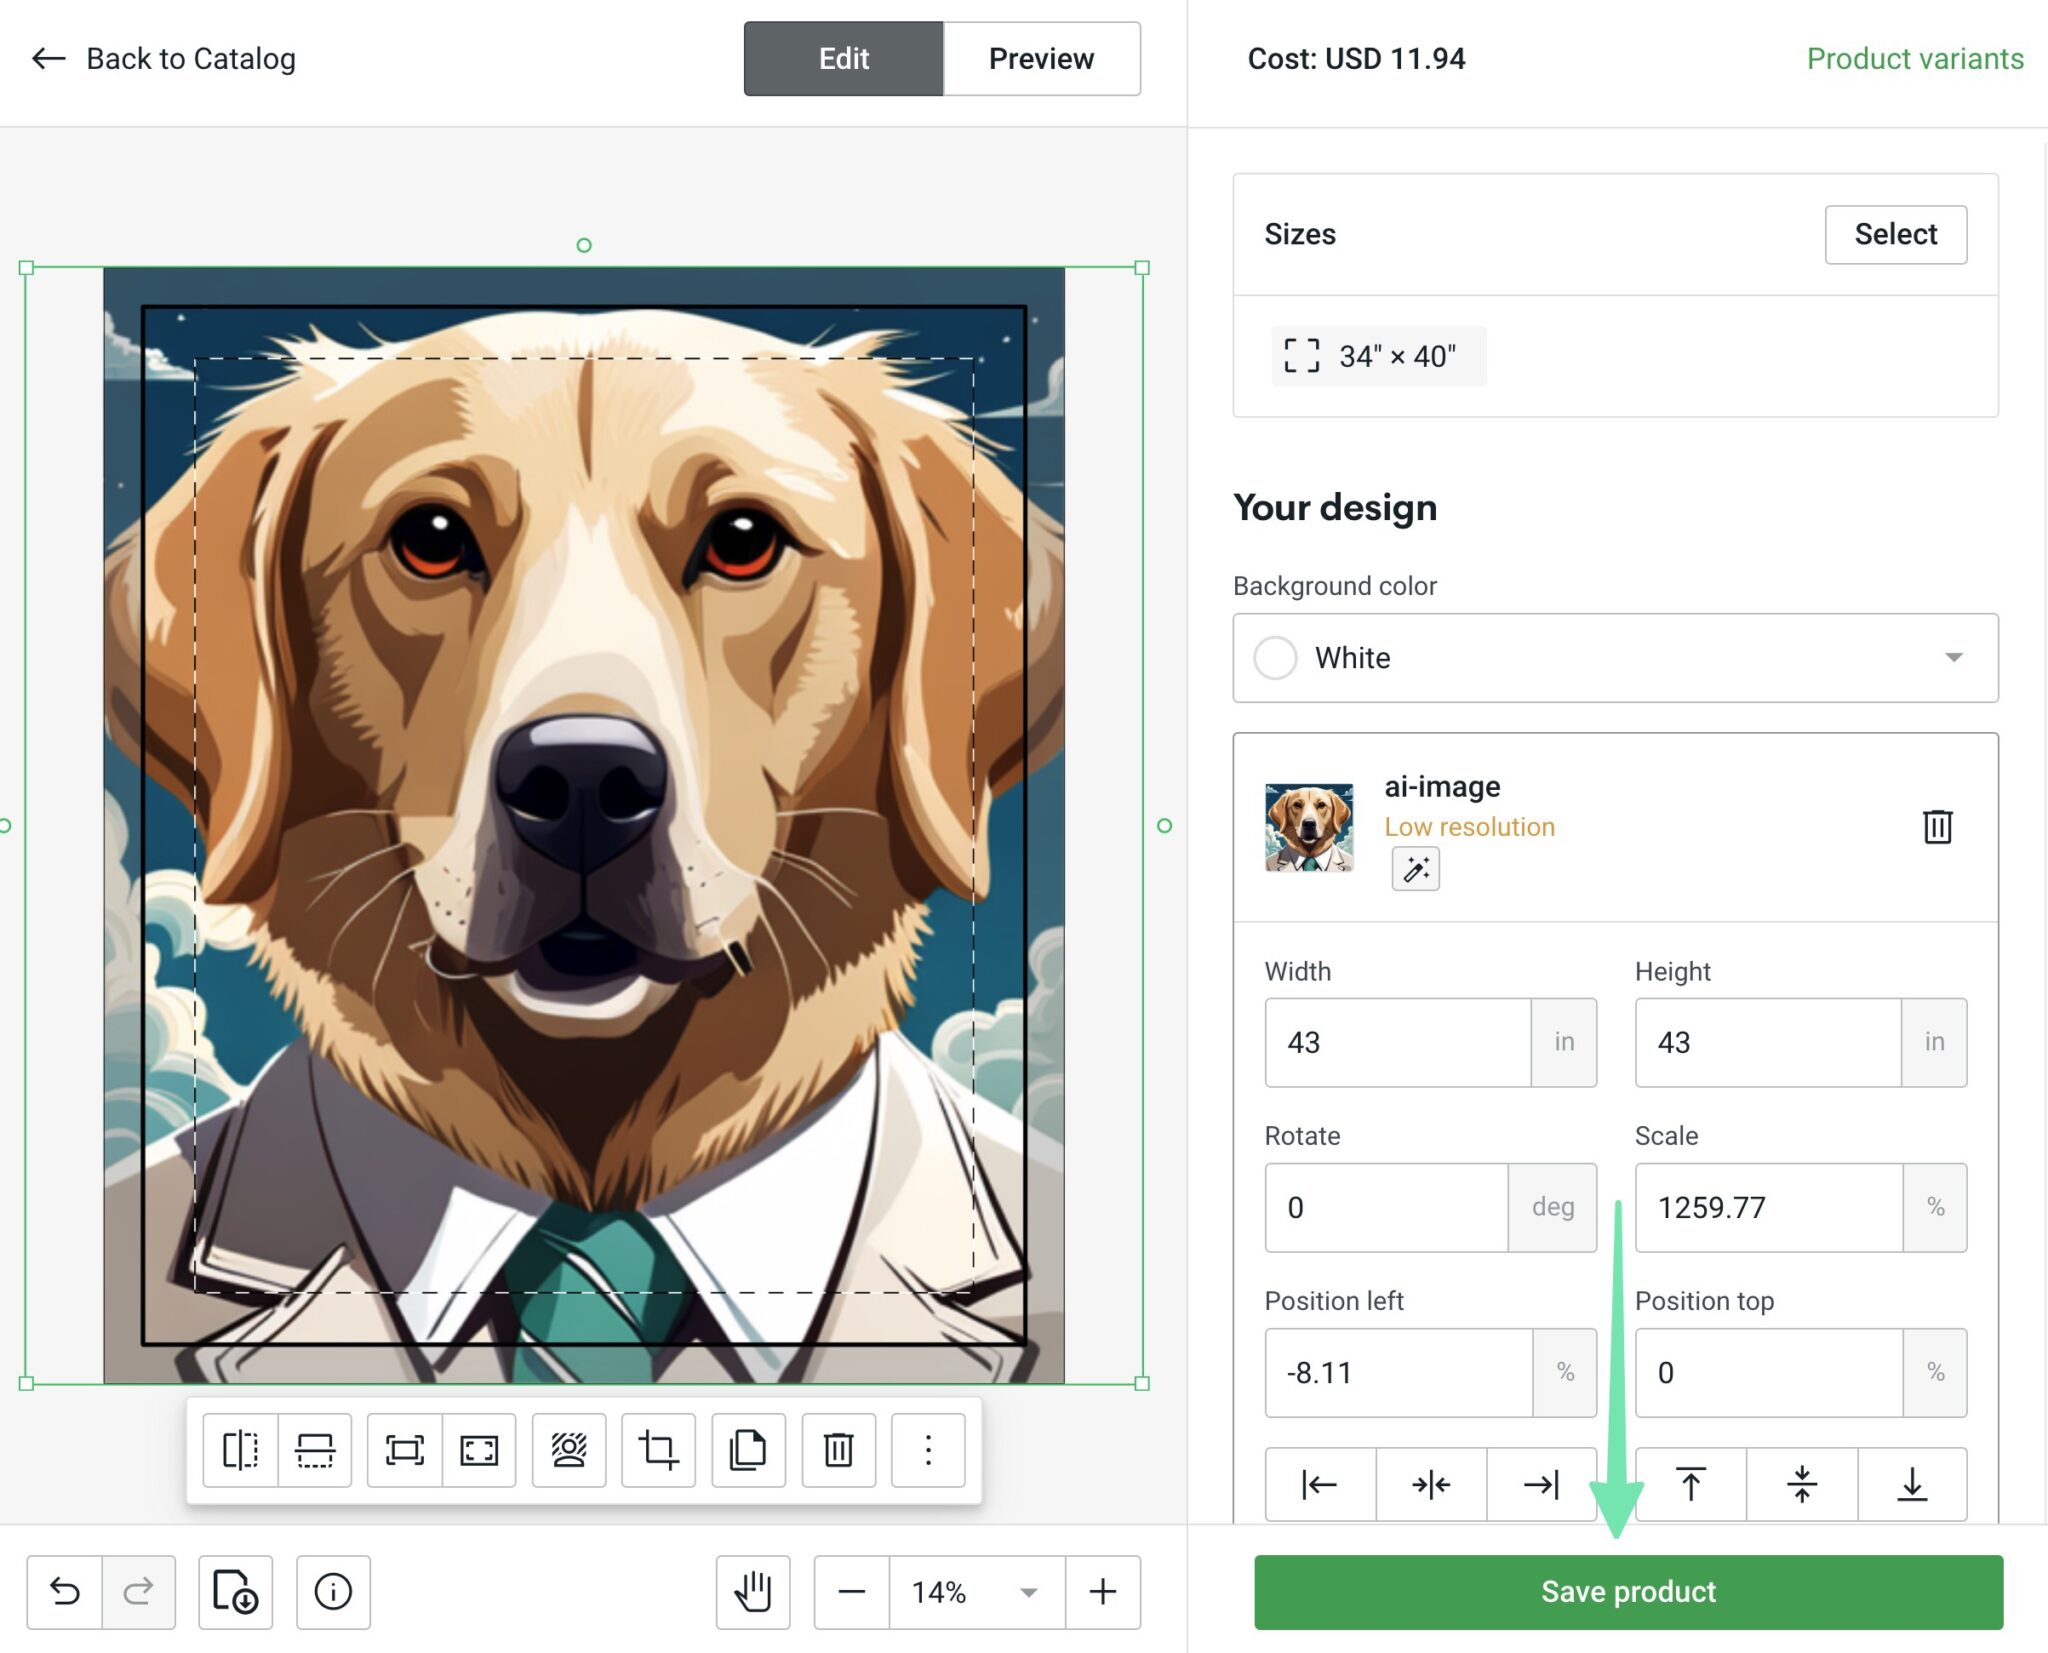Delete ai-image using panel trash icon

click(x=1937, y=827)
